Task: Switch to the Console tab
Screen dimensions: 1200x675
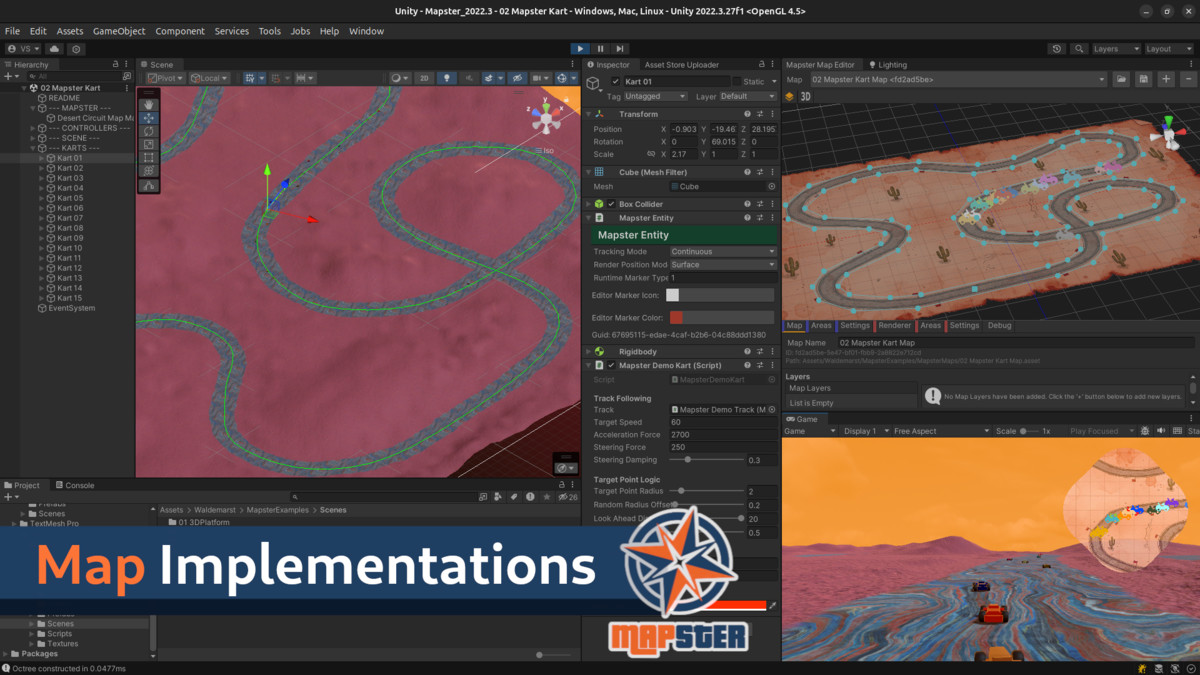Action: click(74, 485)
